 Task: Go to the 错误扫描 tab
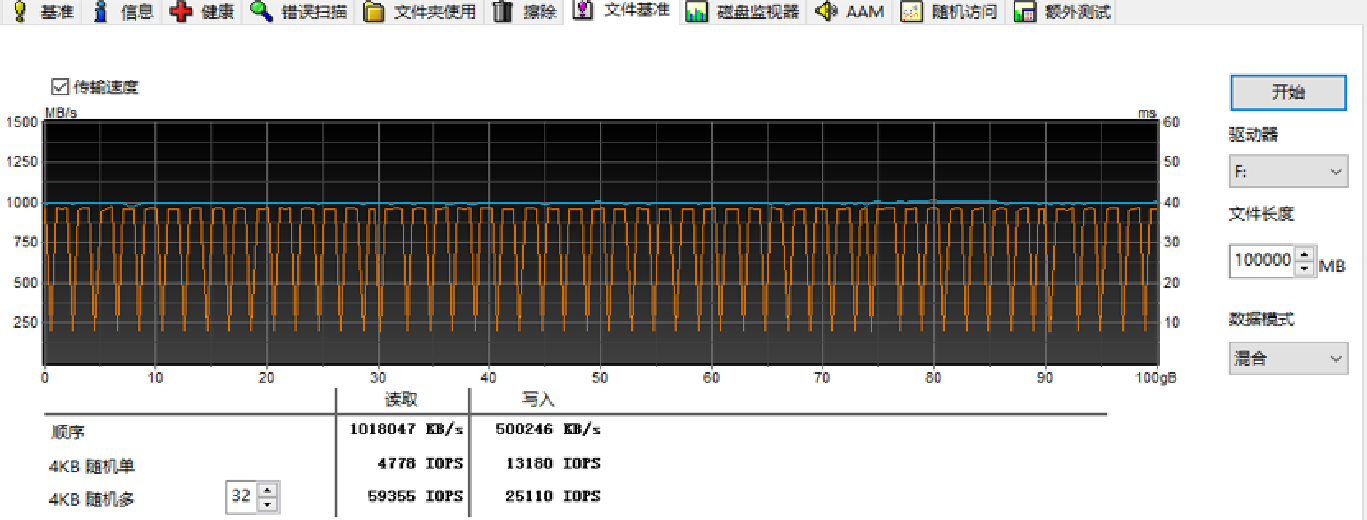click(x=298, y=12)
